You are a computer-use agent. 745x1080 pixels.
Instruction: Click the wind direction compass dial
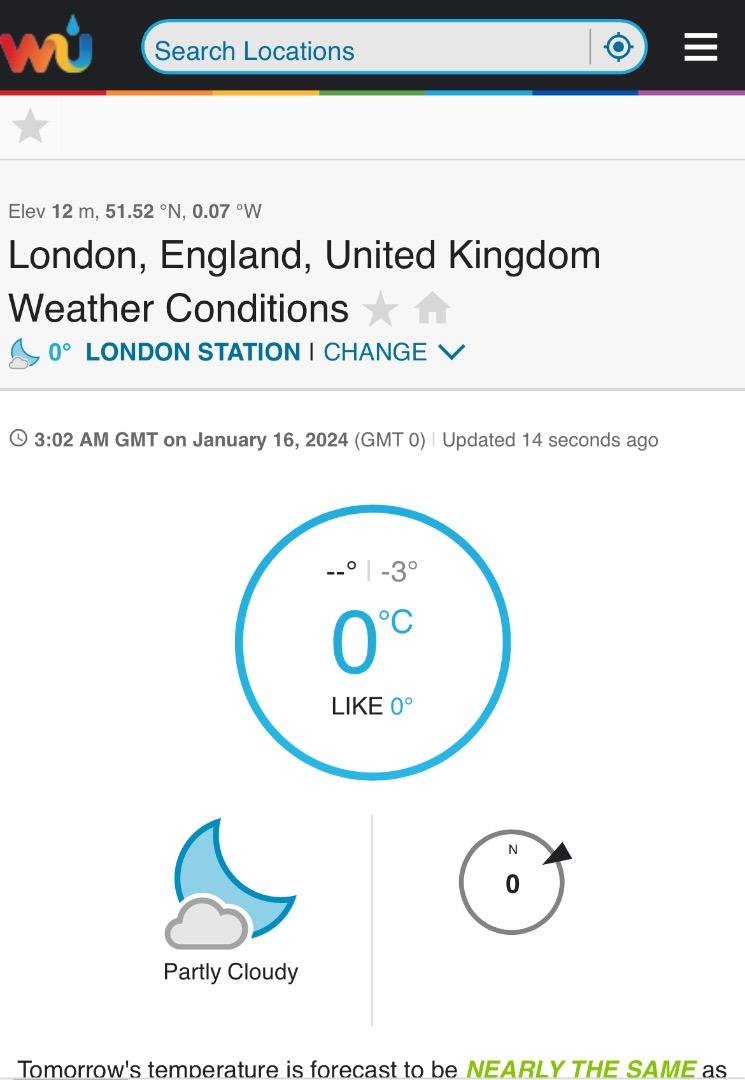coord(512,883)
